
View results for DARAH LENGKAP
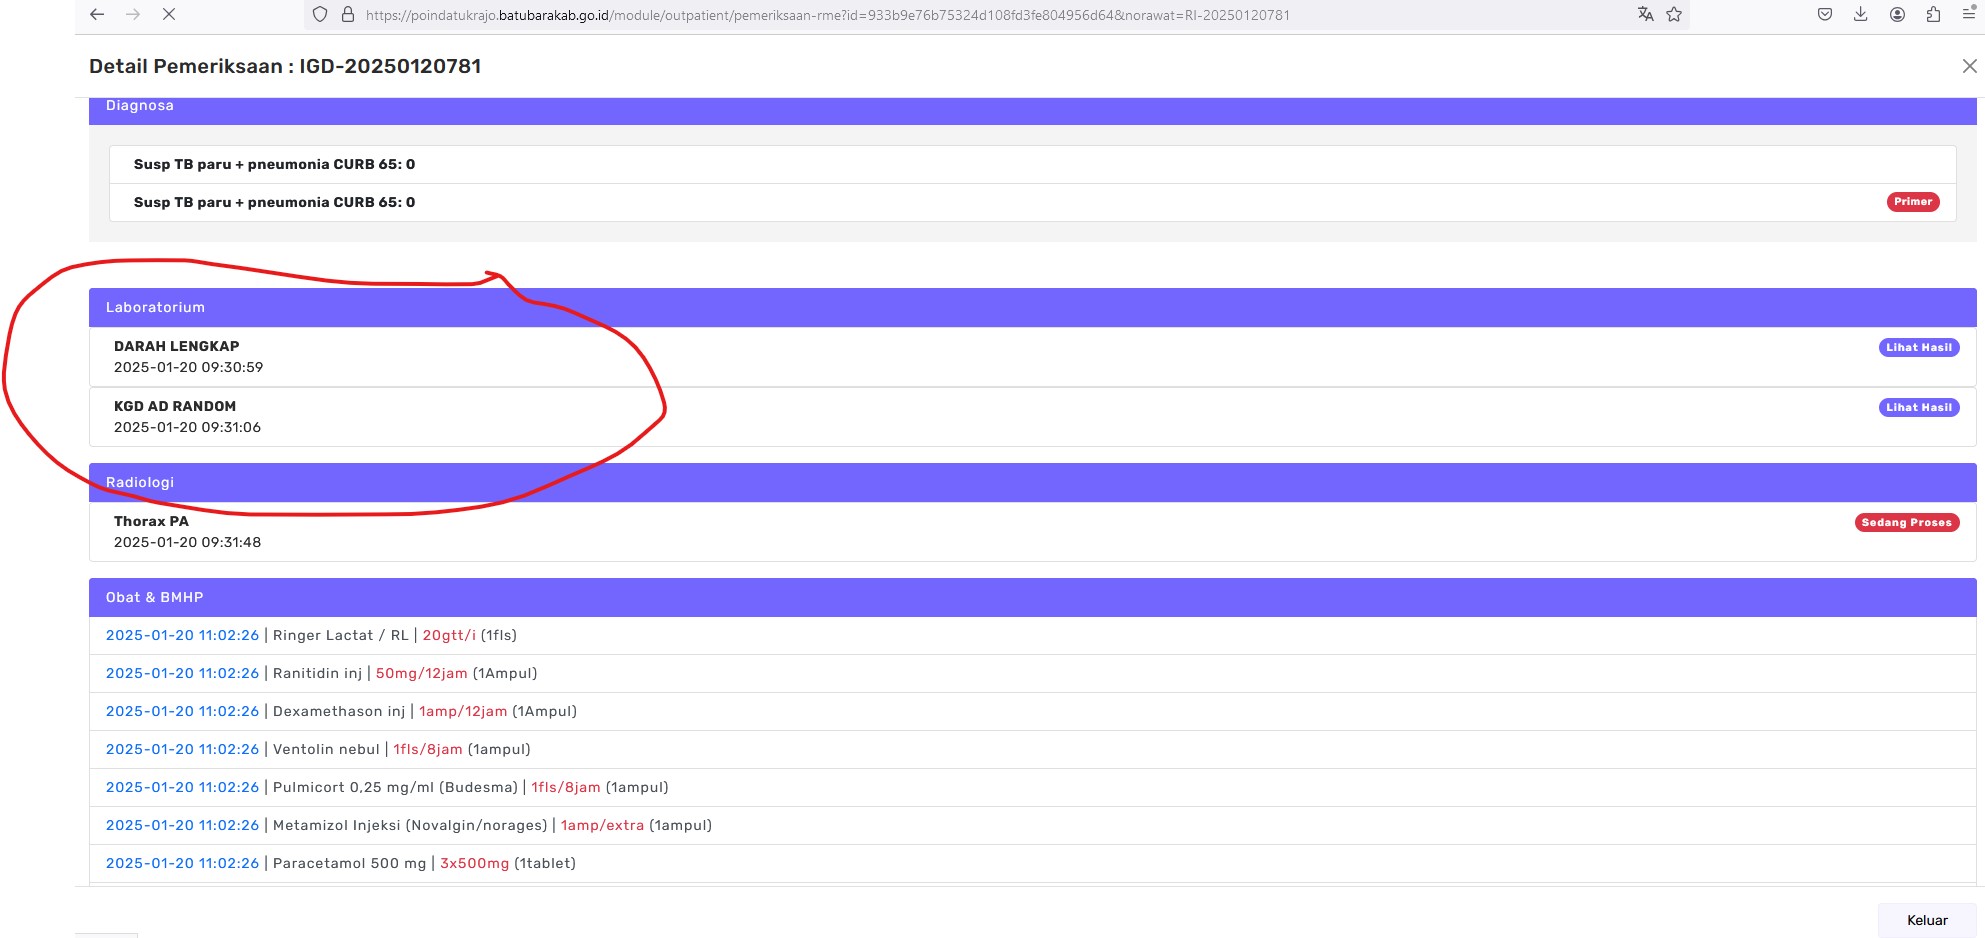[1918, 348]
